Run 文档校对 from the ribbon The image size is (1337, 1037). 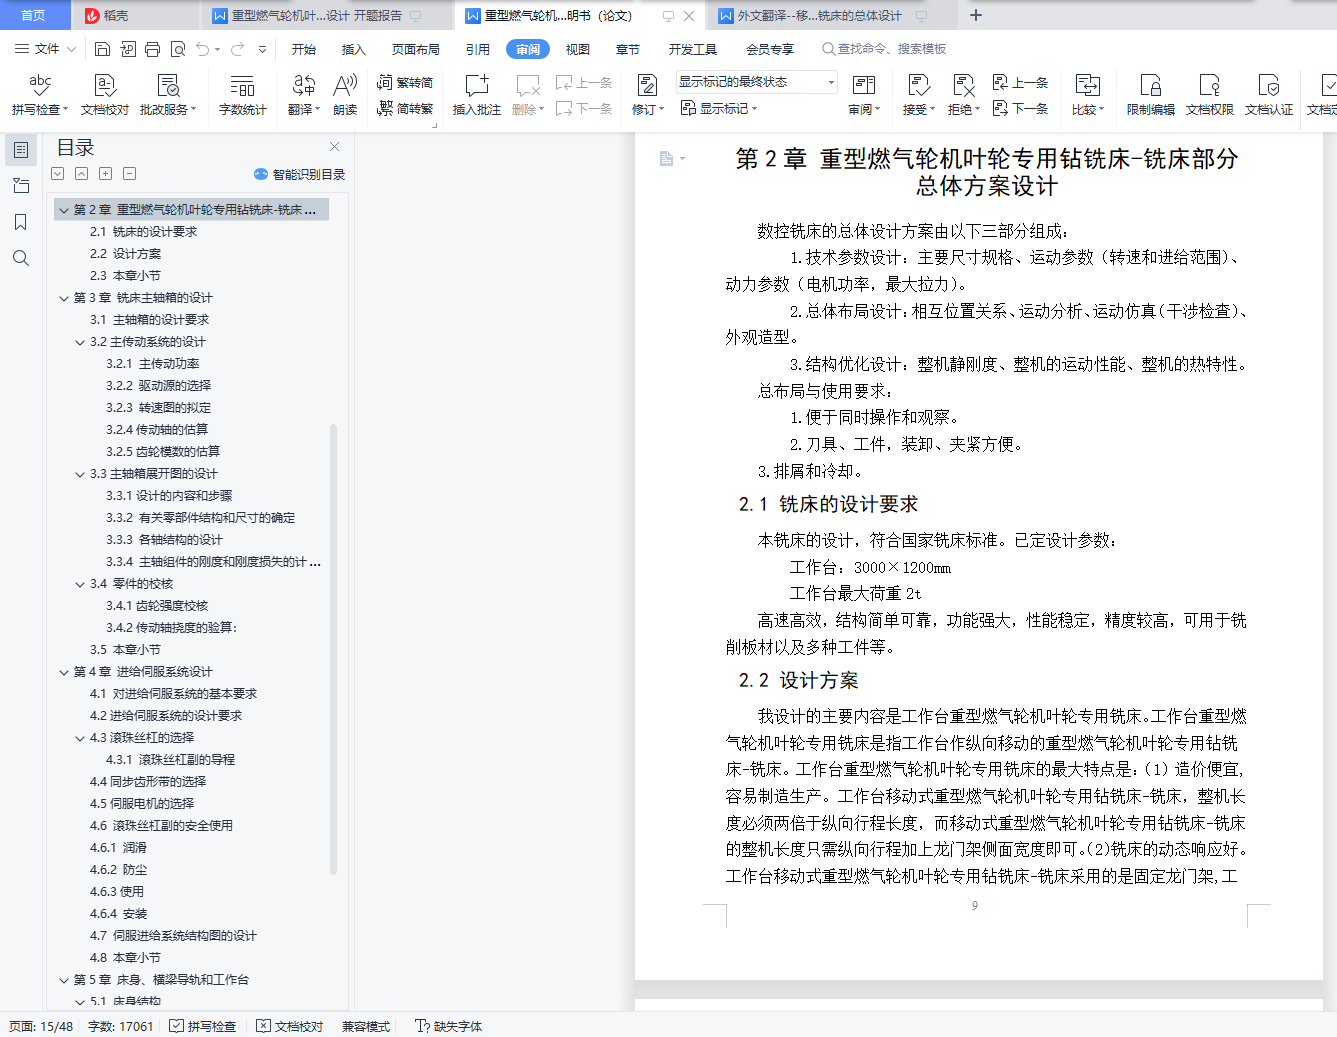click(x=105, y=95)
